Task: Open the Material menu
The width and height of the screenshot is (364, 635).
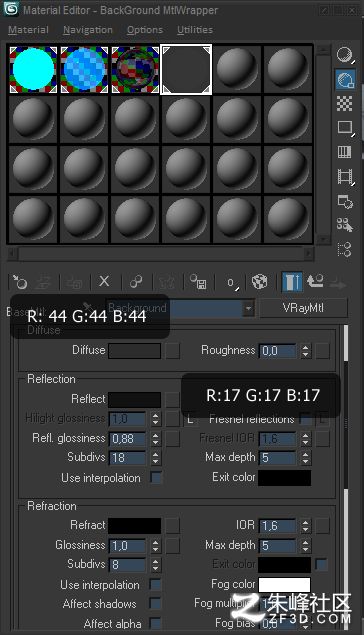Action: (28, 30)
